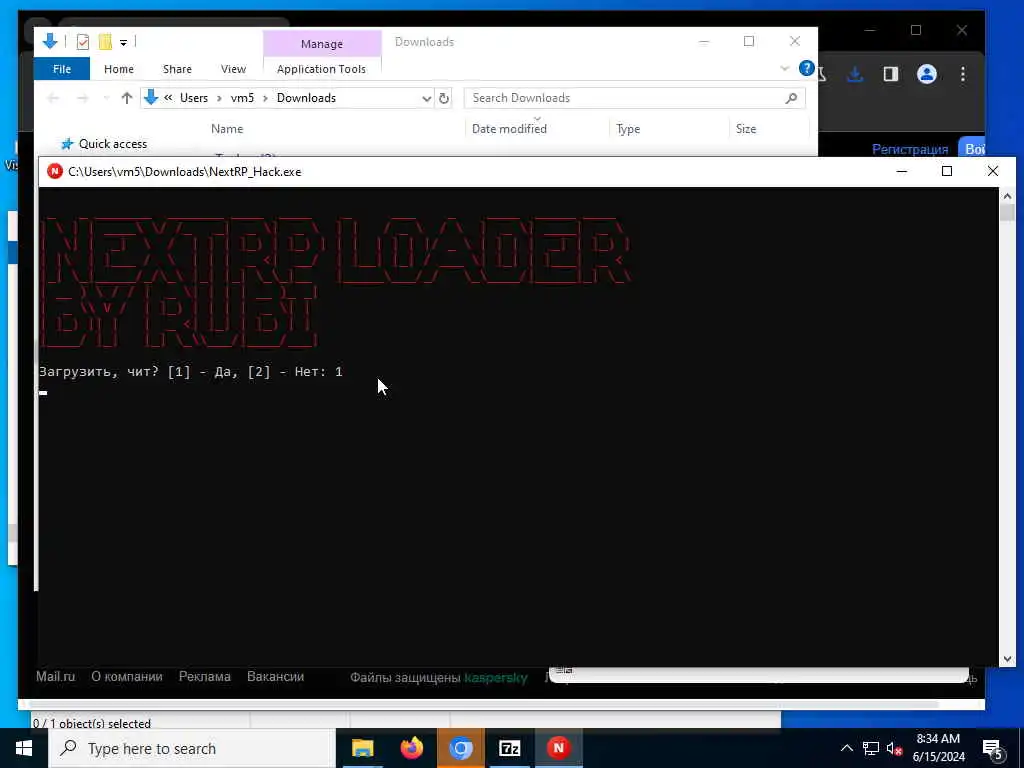Screen dimensions: 1024x768
Task: Open the recent locations dropdown arrow
Action: (106, 98)
